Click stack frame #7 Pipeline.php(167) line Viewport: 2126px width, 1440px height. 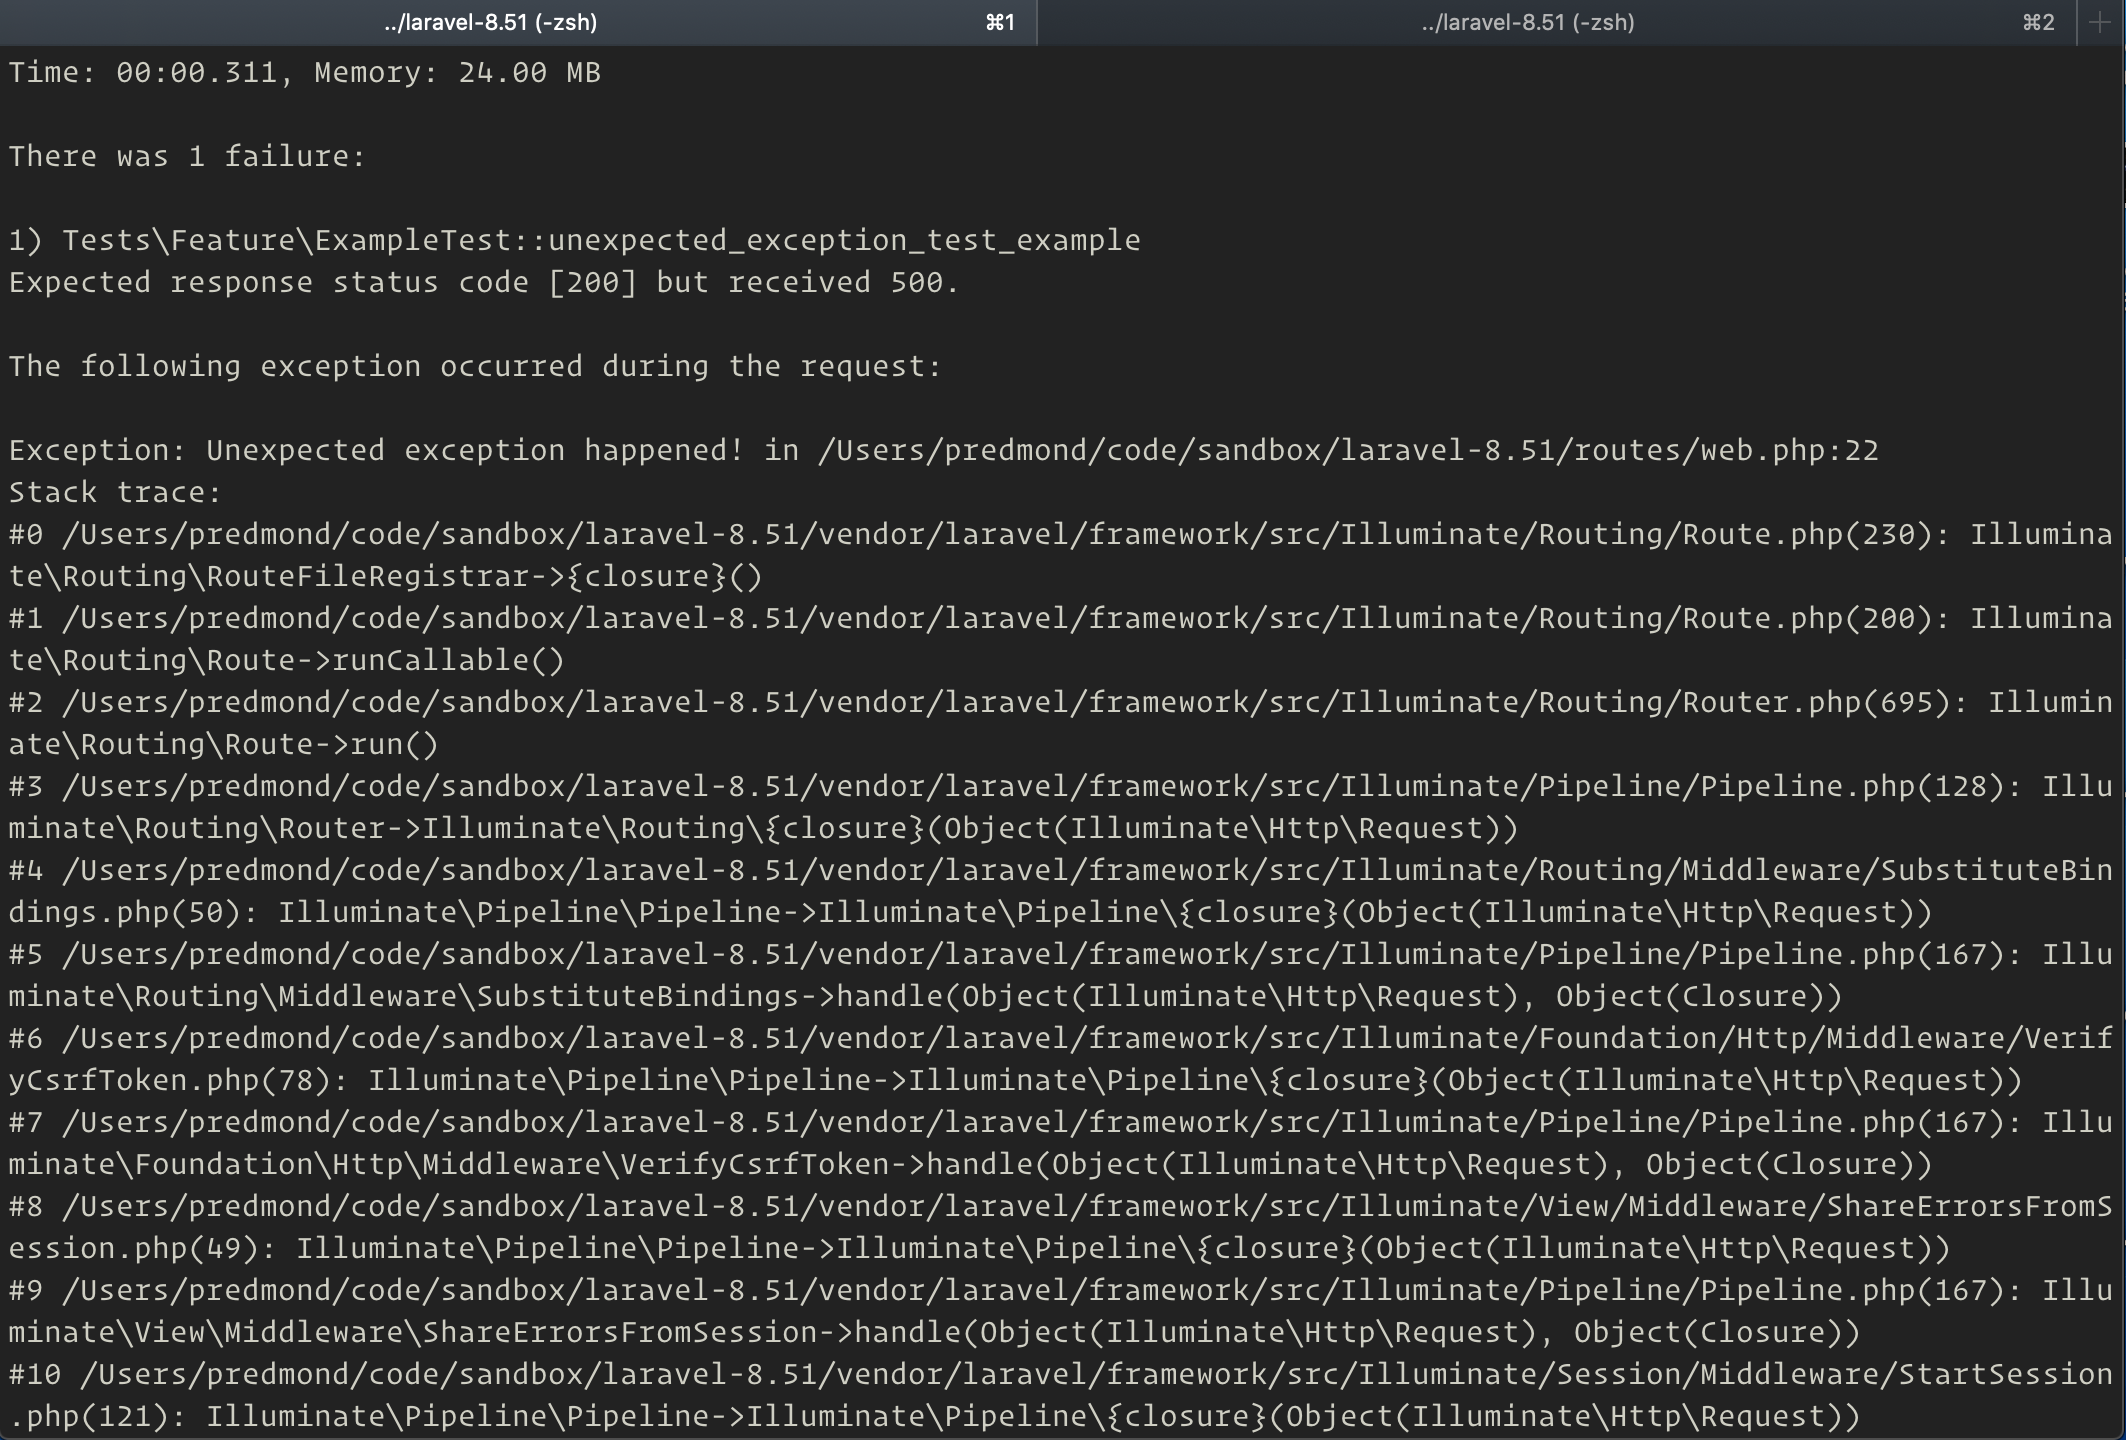point(1061,1123)
